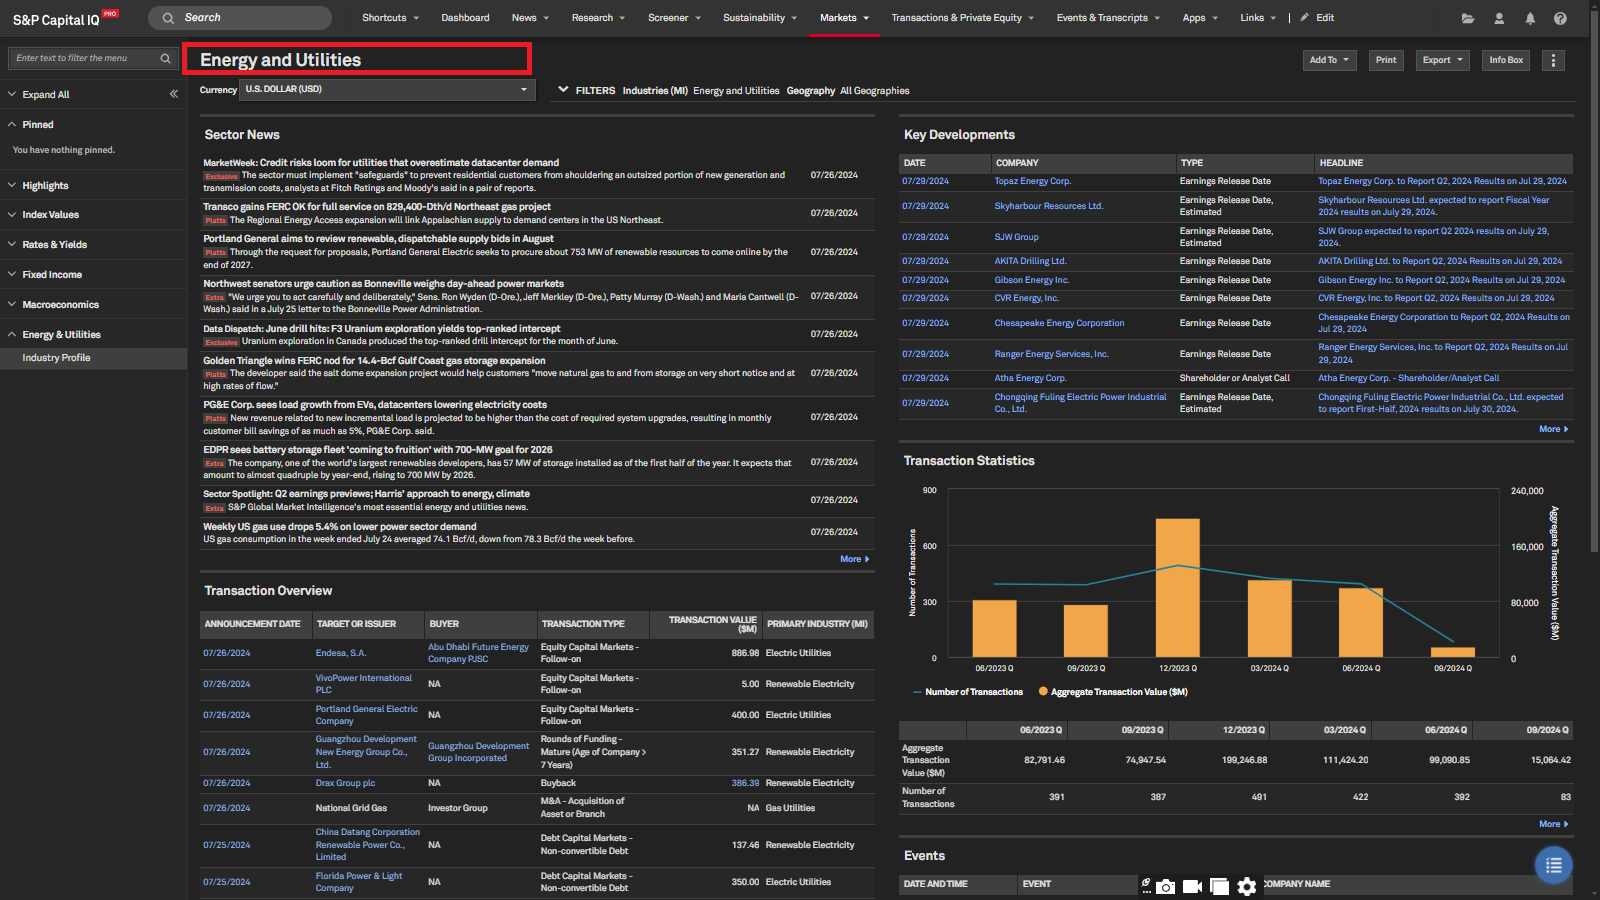Open the notifications bell
Image resolution: width=1600 pixels, height=900 pixels.
point(1530,18)
